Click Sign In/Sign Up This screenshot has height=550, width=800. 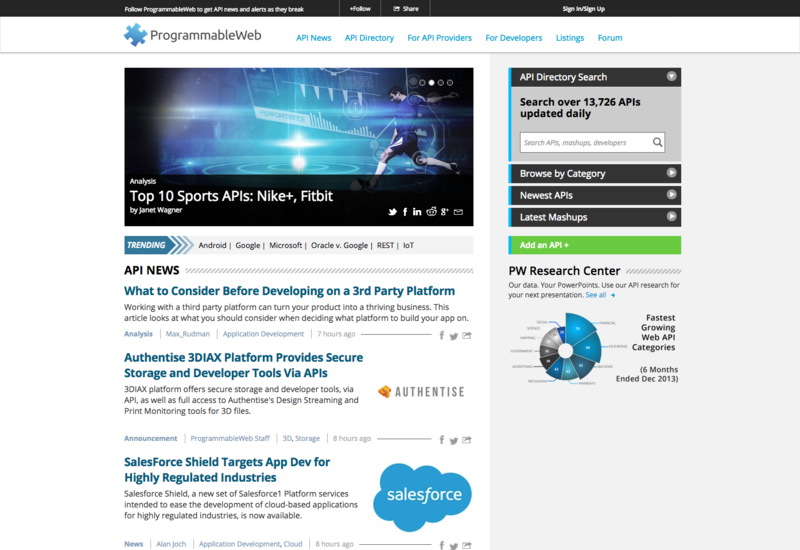(x=584, y=9)
